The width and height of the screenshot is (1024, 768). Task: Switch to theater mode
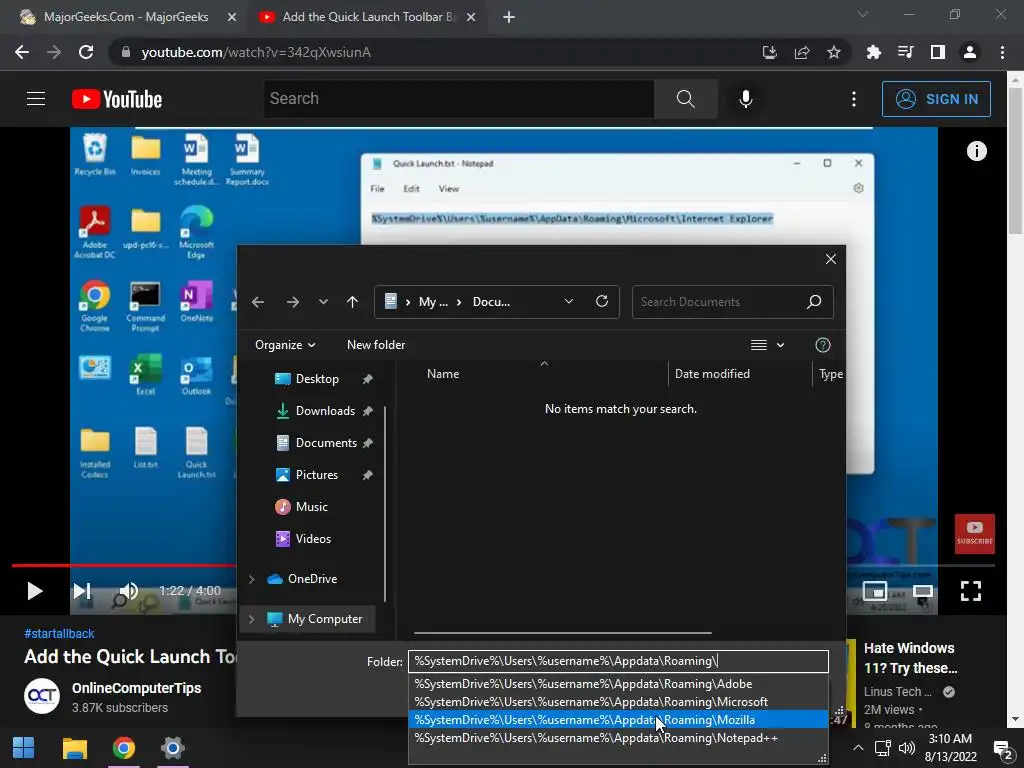click(x=923, y=591)
